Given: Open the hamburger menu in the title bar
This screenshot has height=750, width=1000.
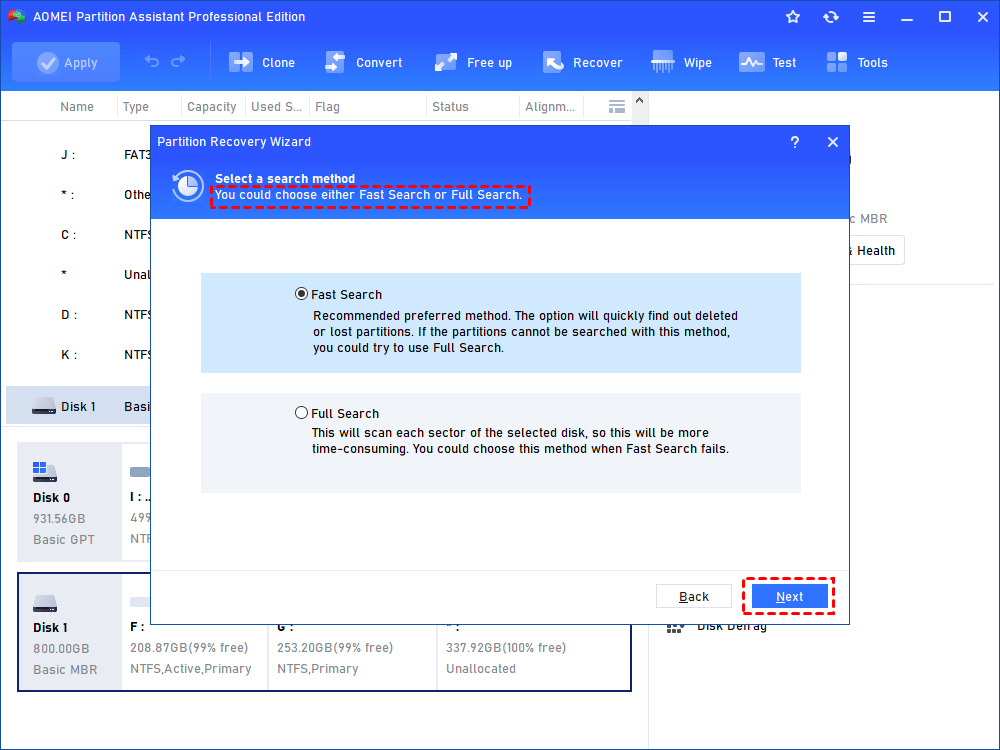Looking at the screenshot, I should (868, 16).
